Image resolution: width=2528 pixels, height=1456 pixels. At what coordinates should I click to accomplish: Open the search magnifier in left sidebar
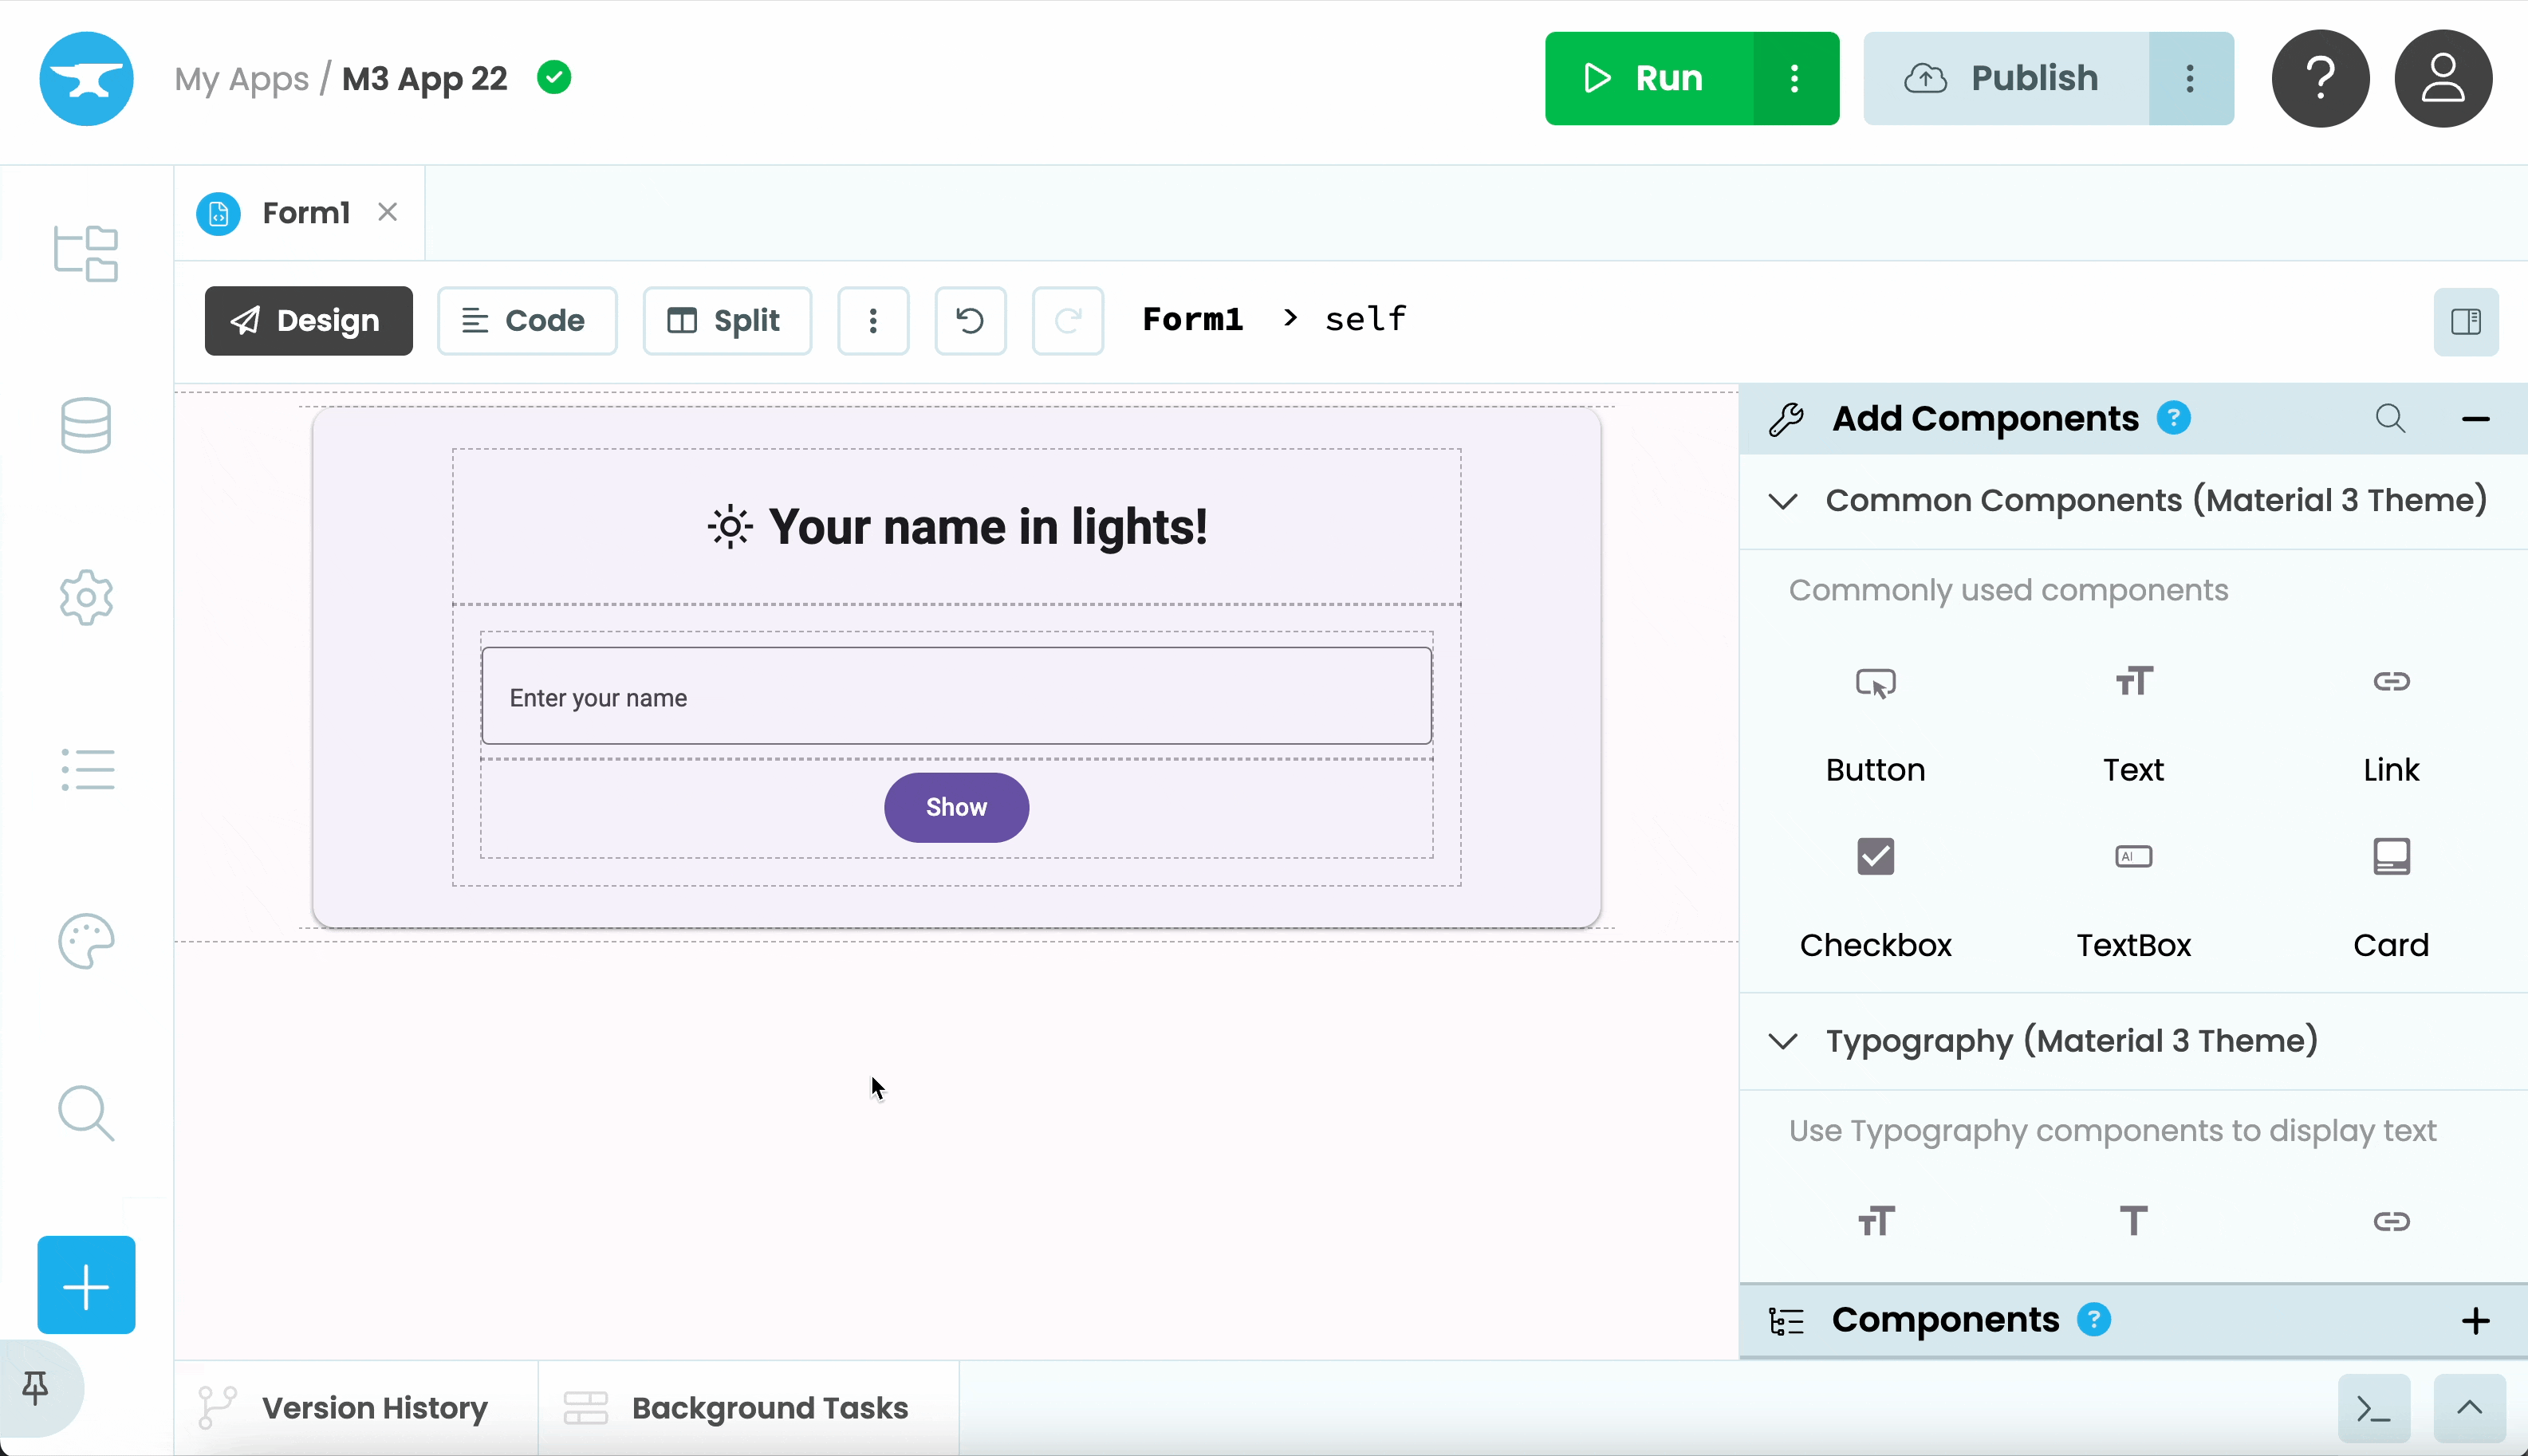(86, 1113)
